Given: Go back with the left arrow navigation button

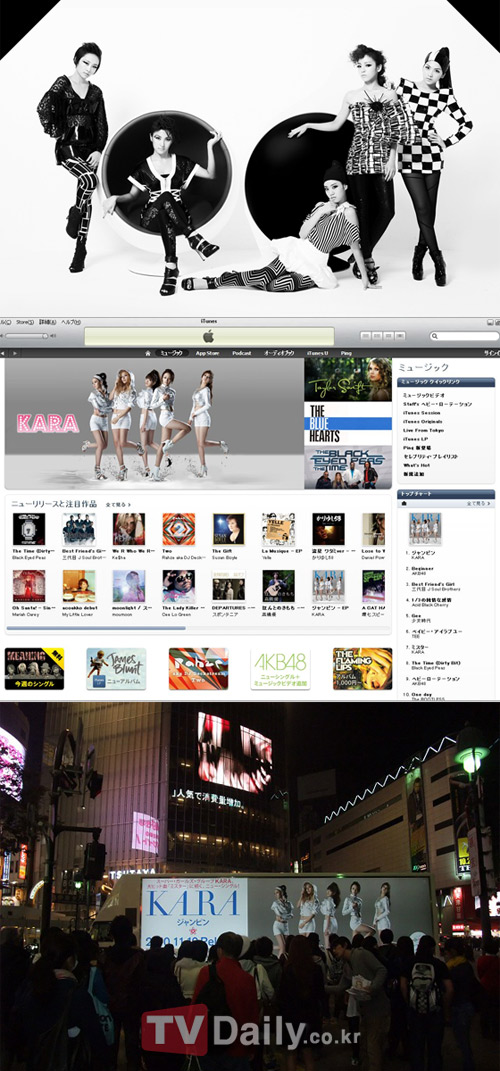Looking at the screenshot, I should click(x=3, y=353).
